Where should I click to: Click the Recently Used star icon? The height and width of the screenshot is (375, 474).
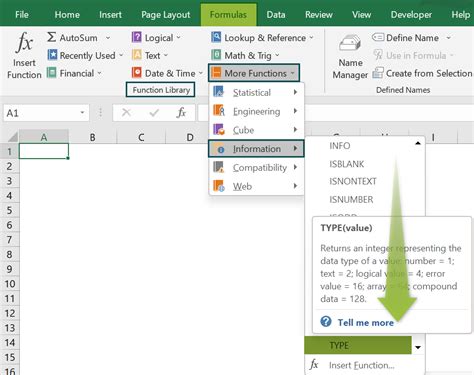tap(52, 55)
